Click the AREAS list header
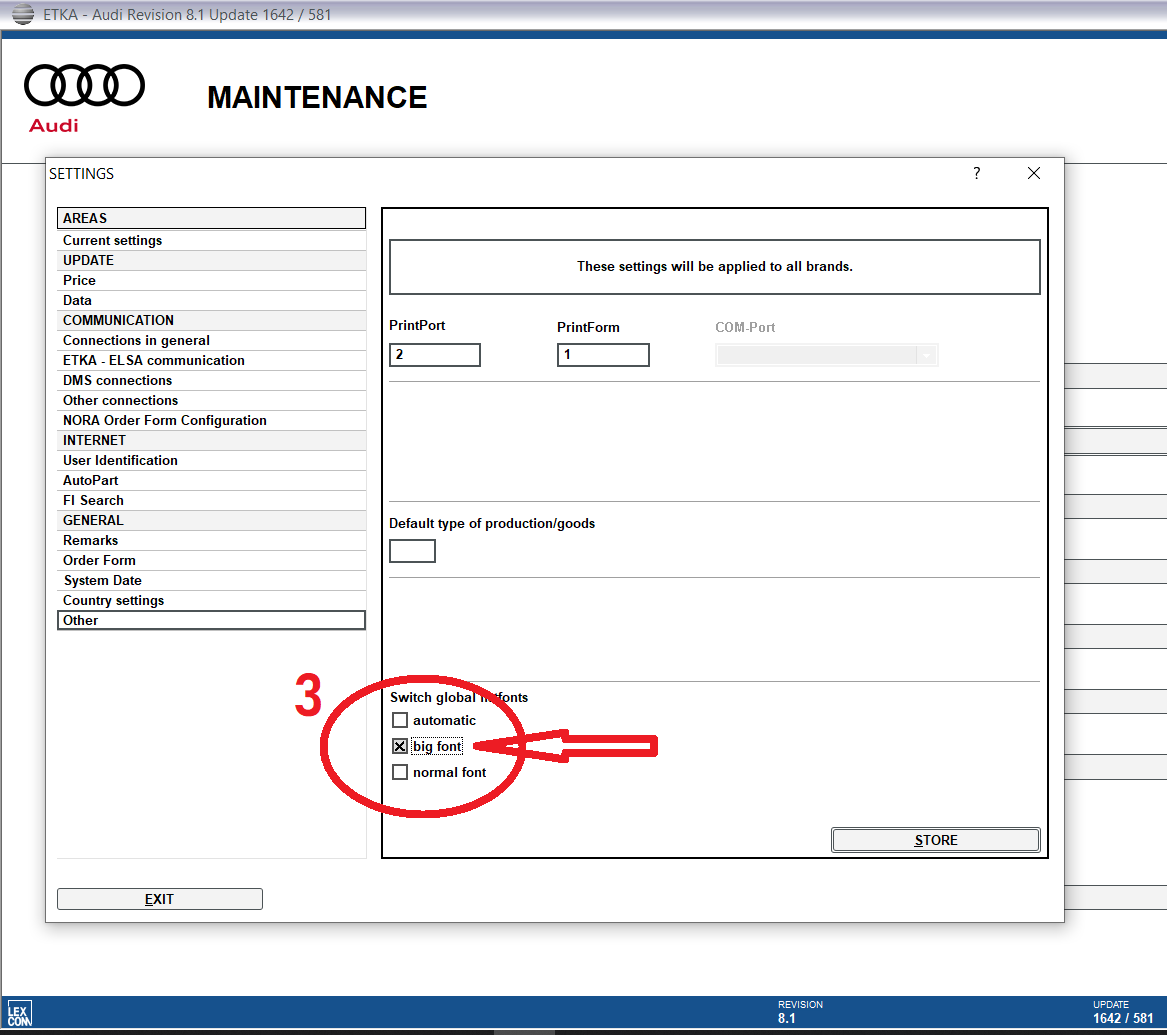 (211, 218)
